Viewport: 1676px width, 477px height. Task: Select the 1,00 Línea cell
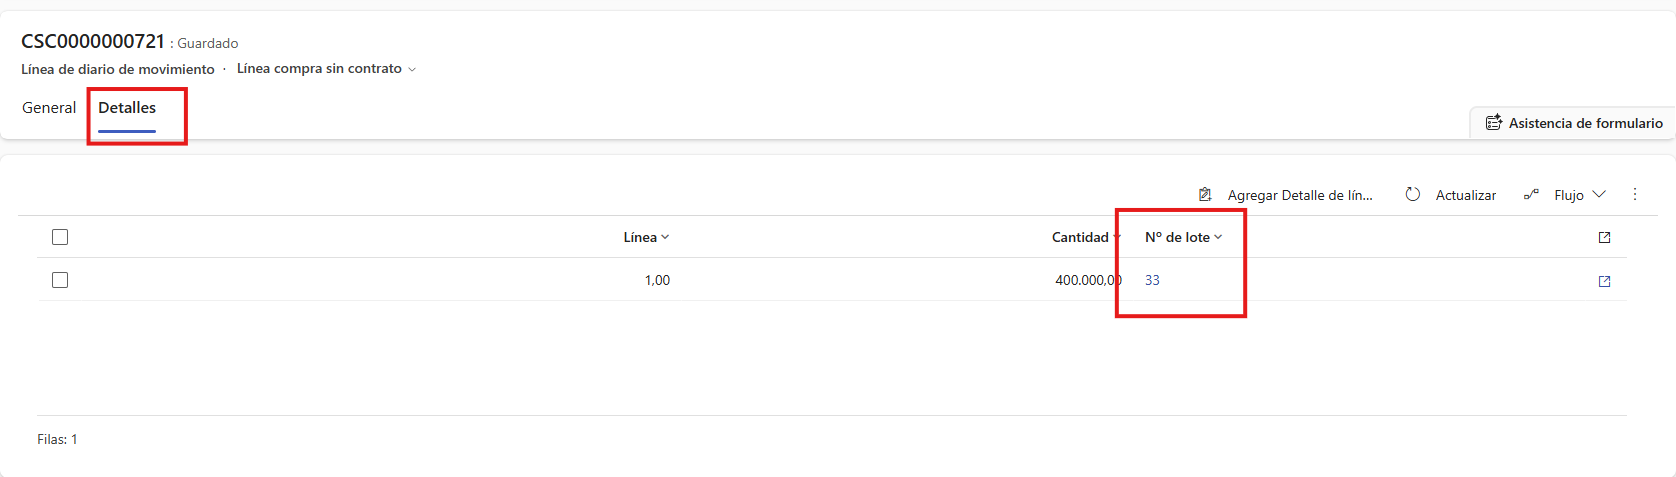tap(657, 280)
